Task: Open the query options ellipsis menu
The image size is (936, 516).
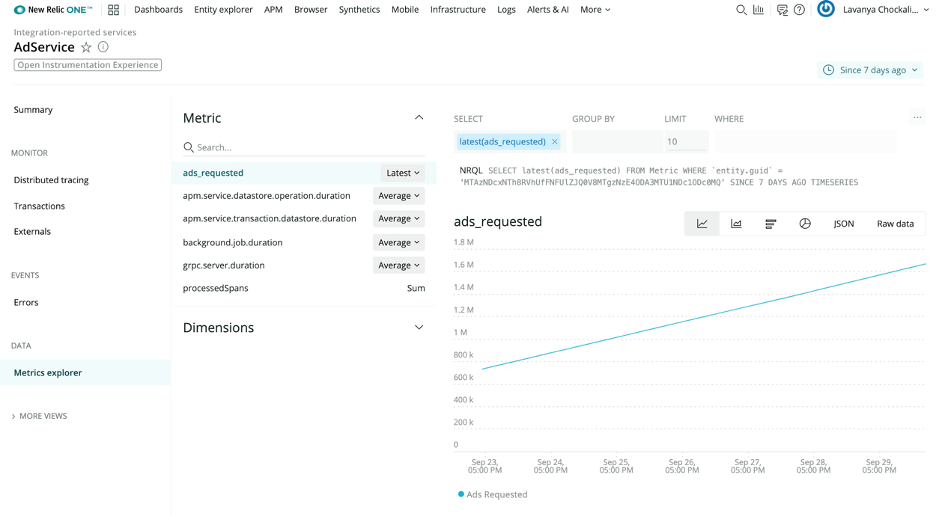Action: [917, 118]
